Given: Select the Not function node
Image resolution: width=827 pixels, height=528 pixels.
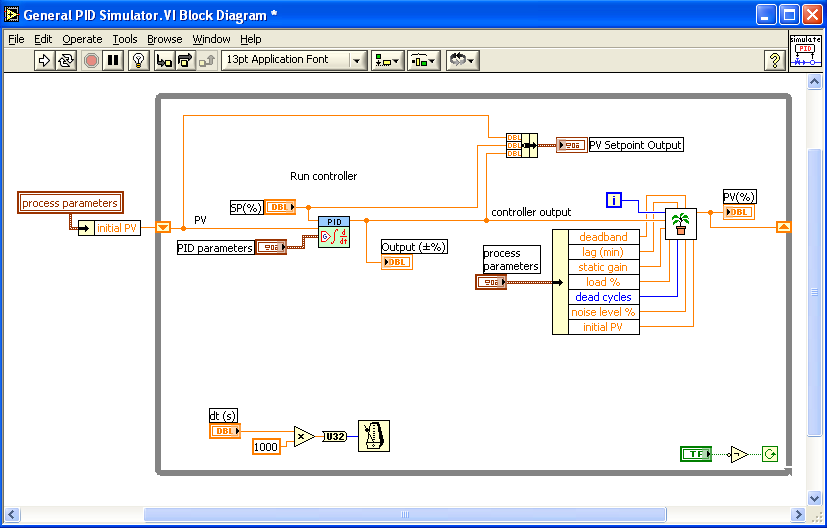Looking at the screenshot, I should 738,454.
